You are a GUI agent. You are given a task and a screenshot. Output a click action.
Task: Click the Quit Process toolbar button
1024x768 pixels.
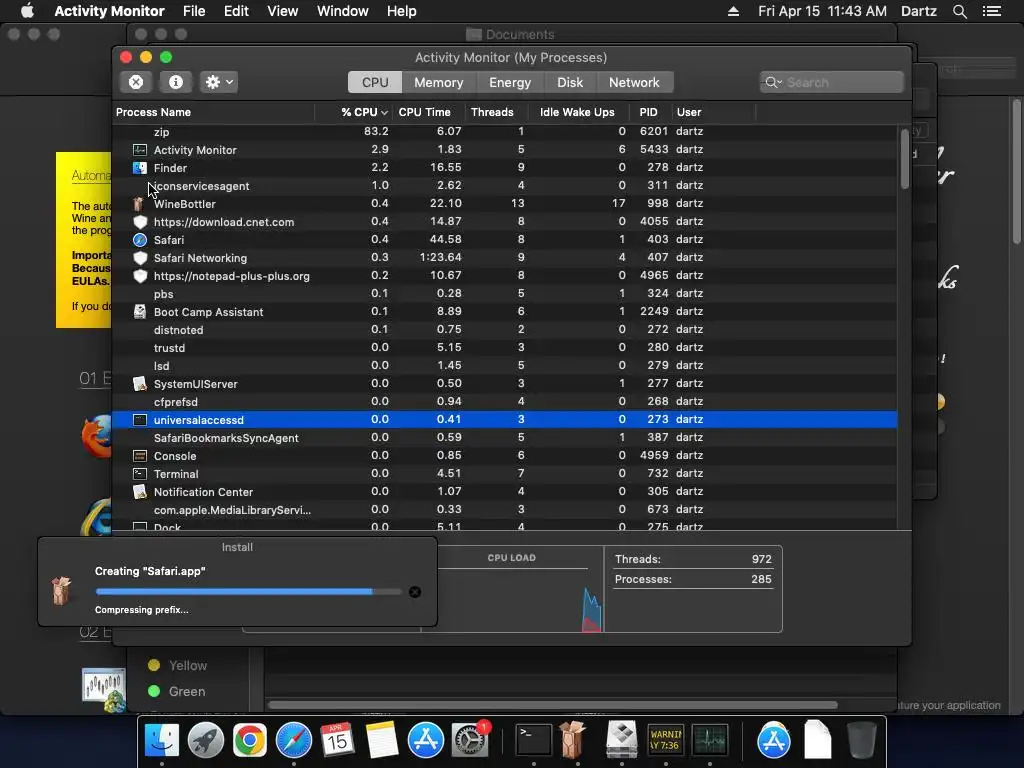(136, 82)
